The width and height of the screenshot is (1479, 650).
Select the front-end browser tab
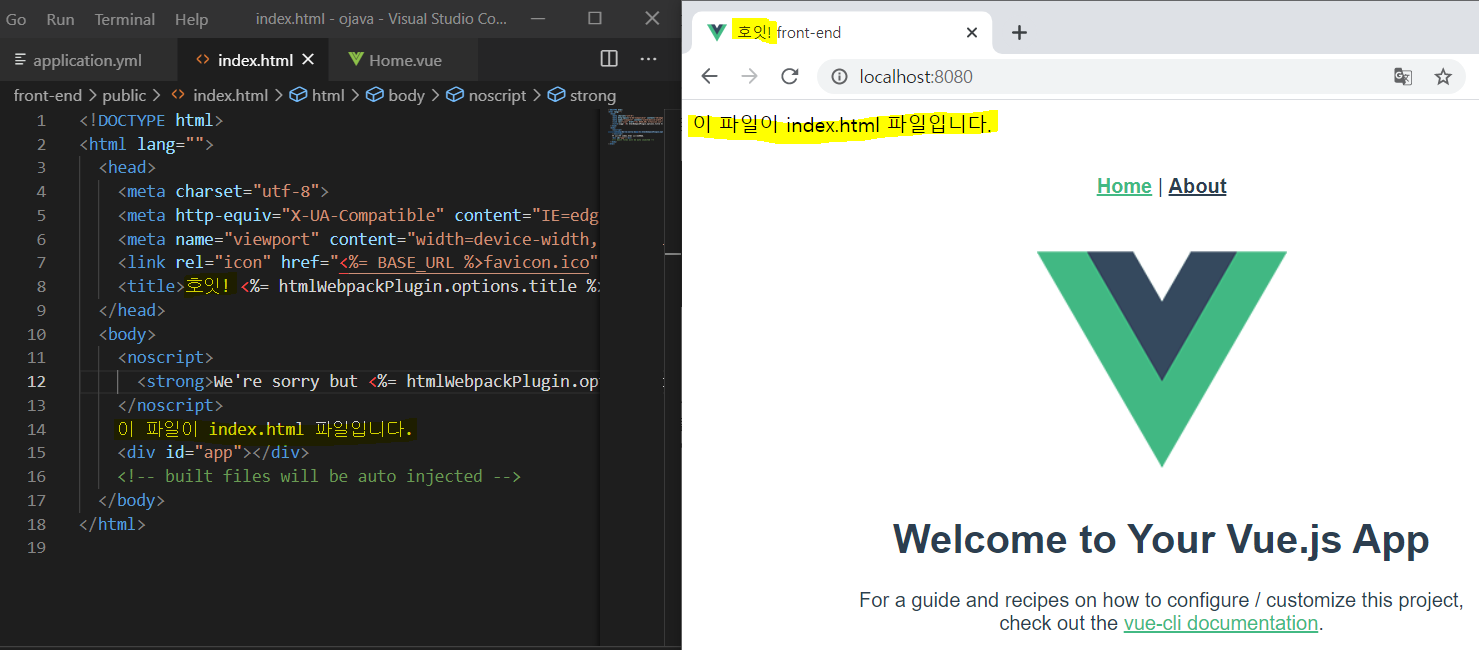point(843,32)
